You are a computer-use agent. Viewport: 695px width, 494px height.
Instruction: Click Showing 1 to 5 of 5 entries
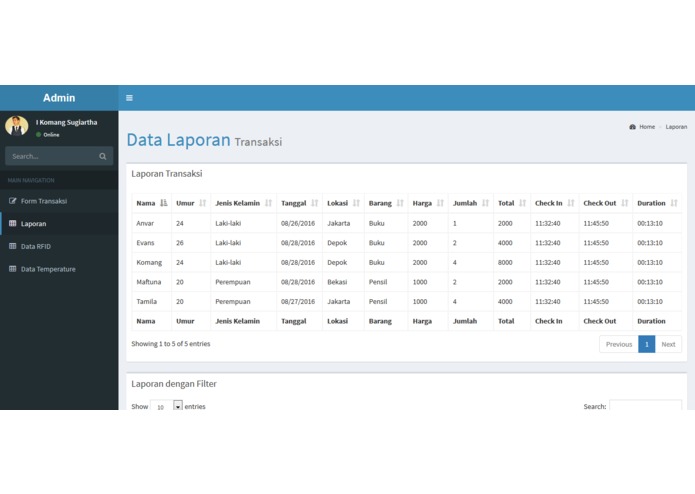[171, 344]
